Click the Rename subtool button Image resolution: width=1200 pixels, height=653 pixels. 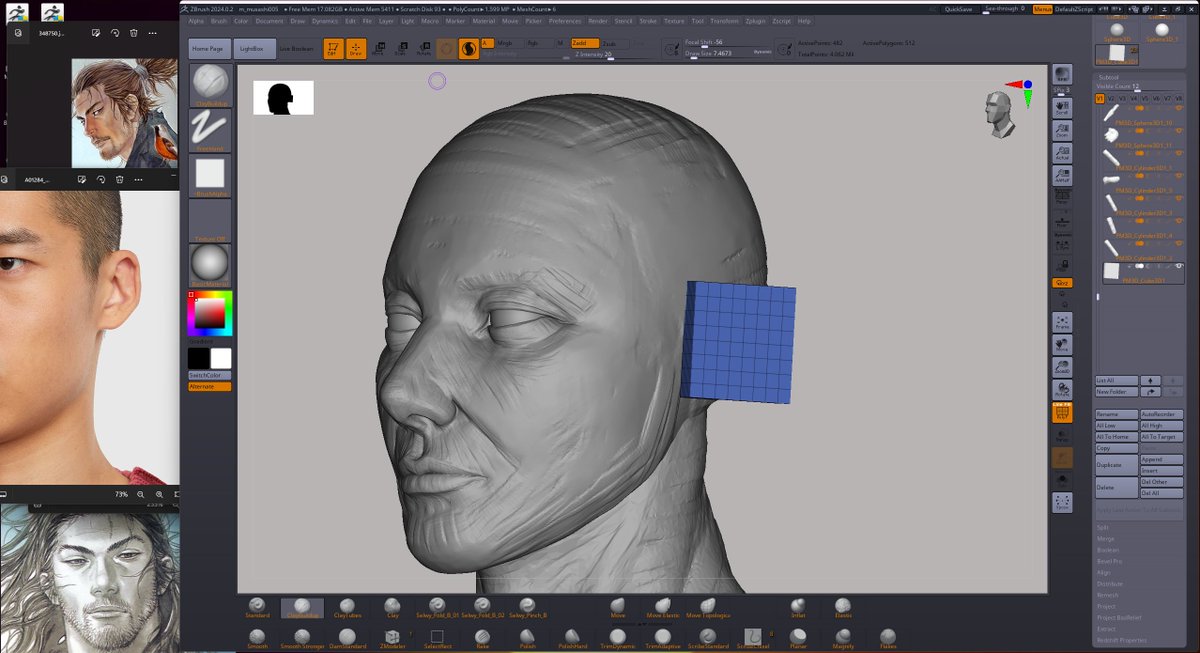pos(1116,414)
